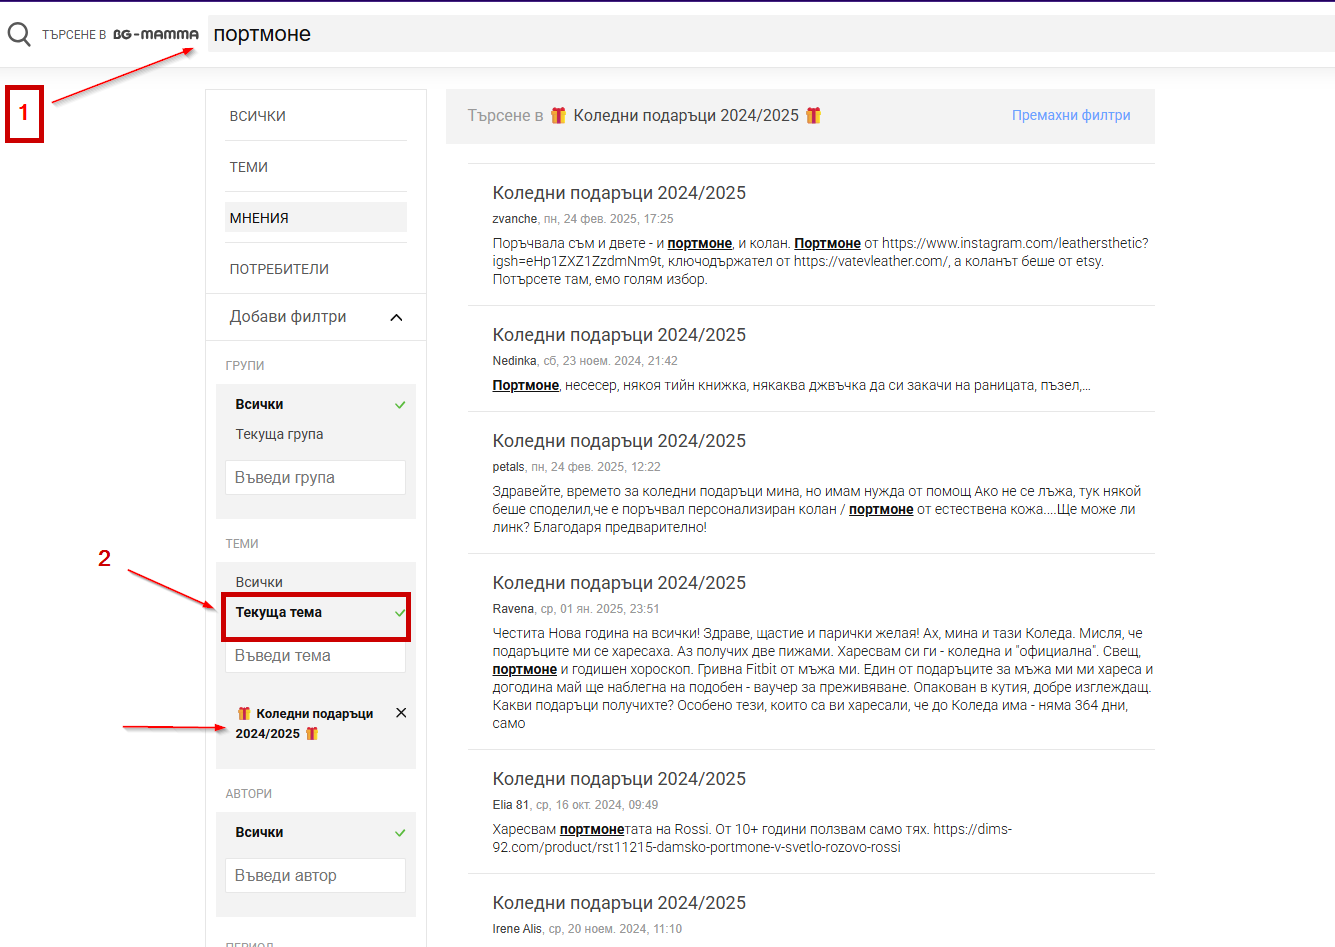1335x947 pixels.
Task: Open username Nedinka's profile link
Action: click(514, 361)
